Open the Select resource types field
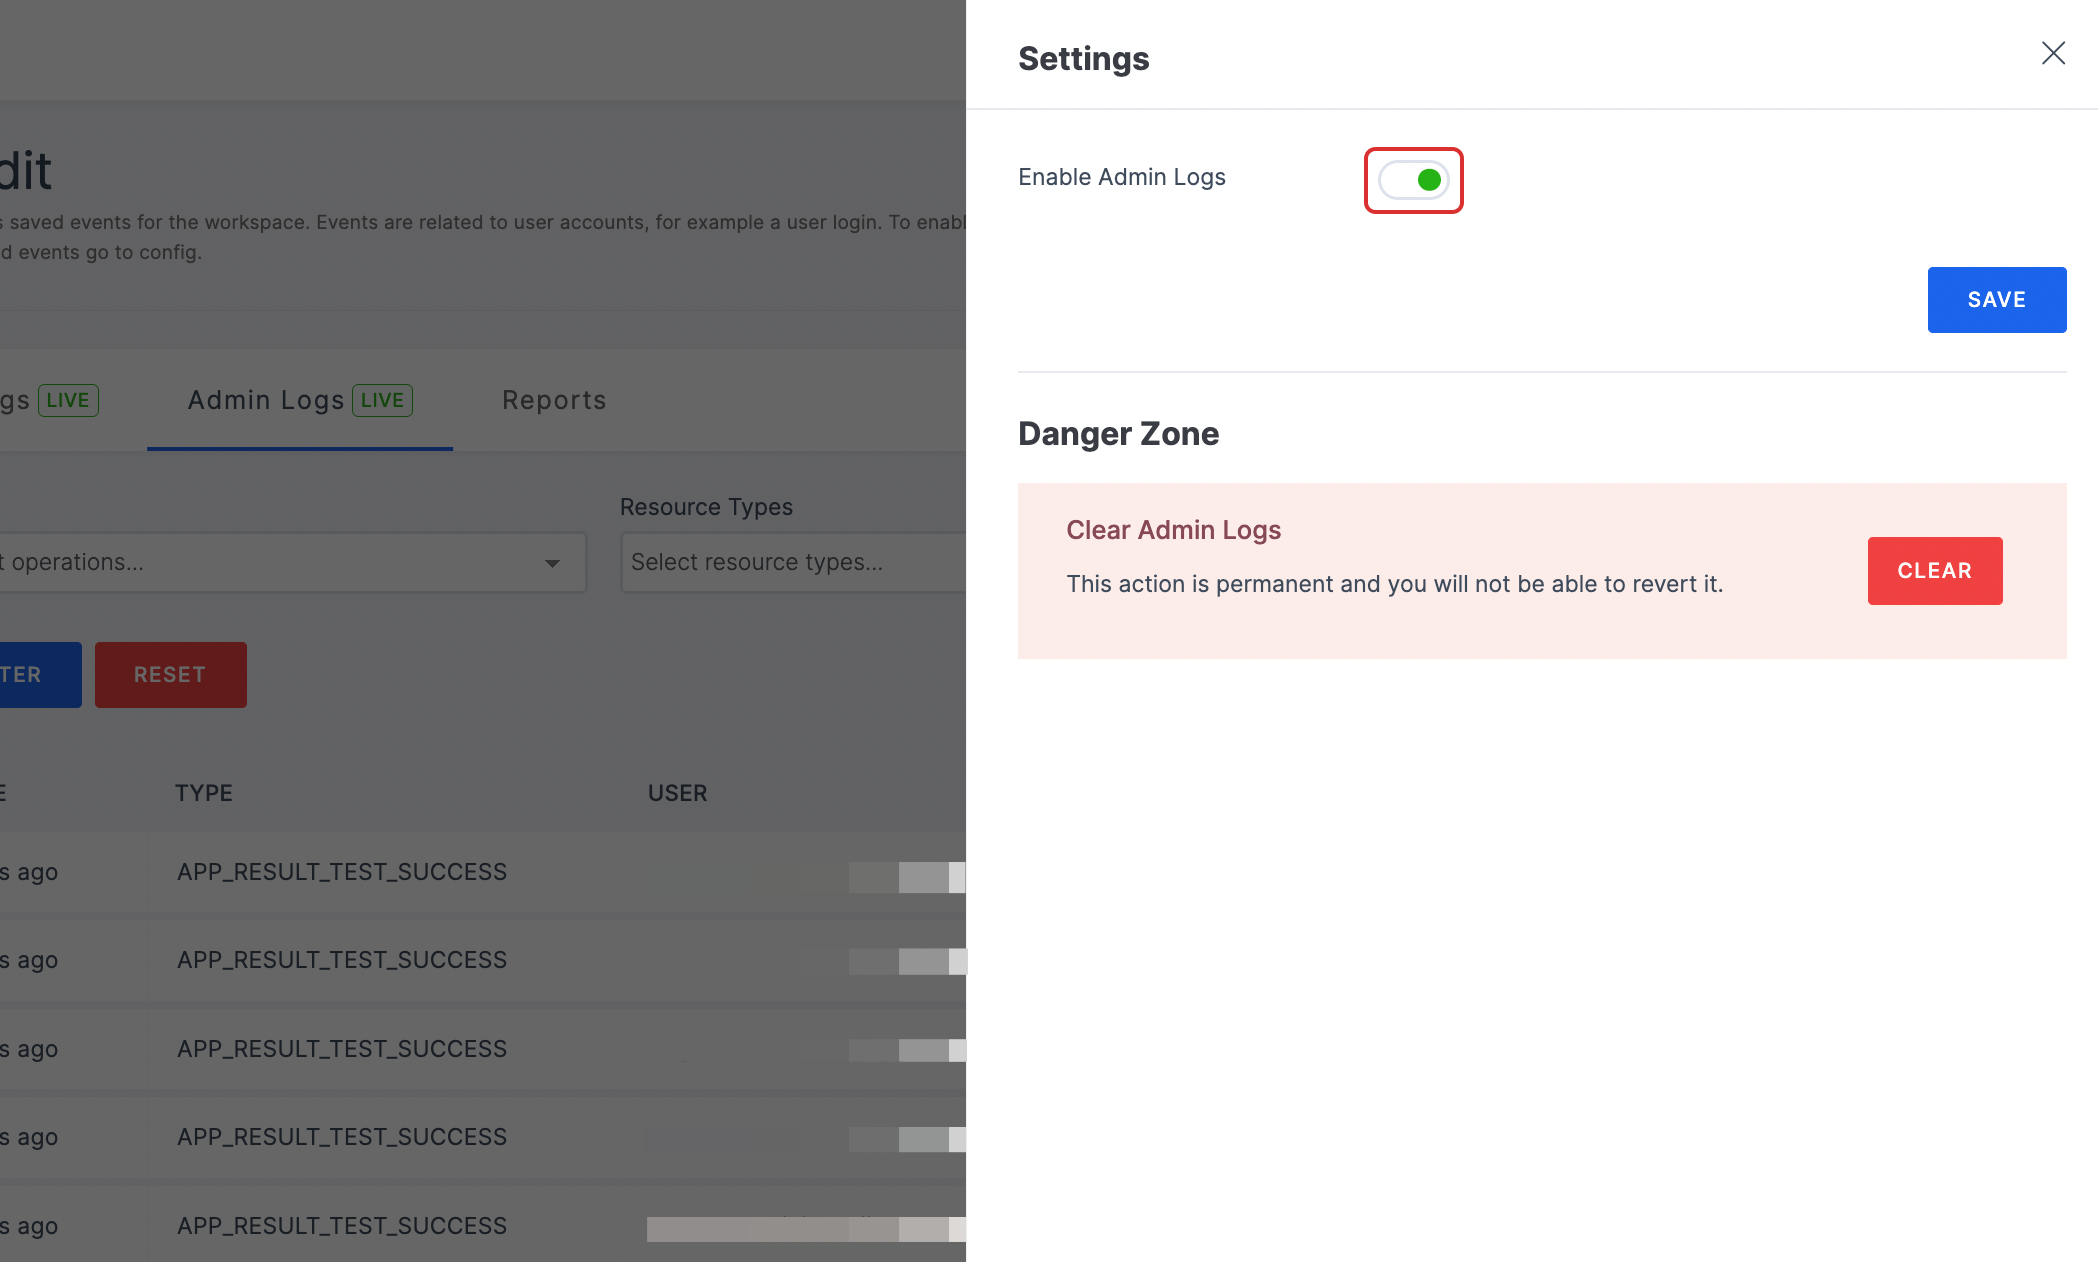The image size is (2098, 1262). [x=793, y=562]
